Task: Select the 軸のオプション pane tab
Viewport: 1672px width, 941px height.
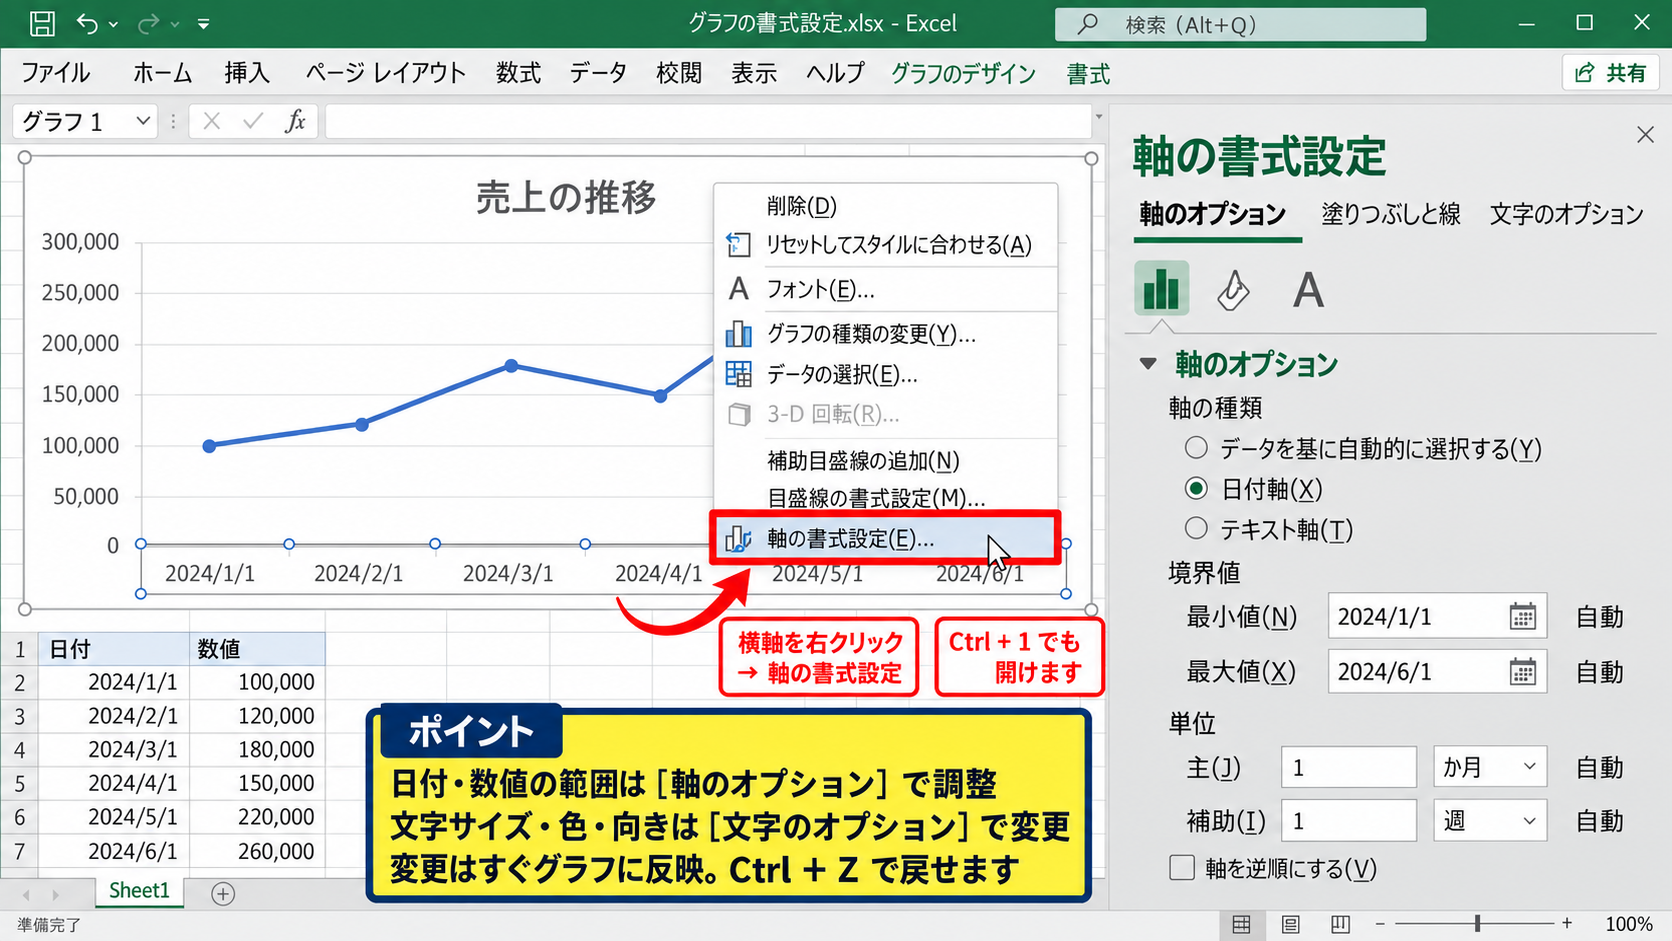Action: pyautogui.click(x=1212, y=214)
